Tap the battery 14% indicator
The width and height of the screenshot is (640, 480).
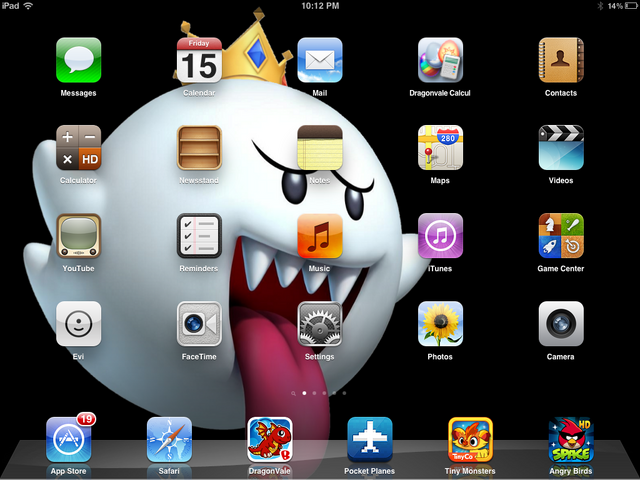pos(622,6)
